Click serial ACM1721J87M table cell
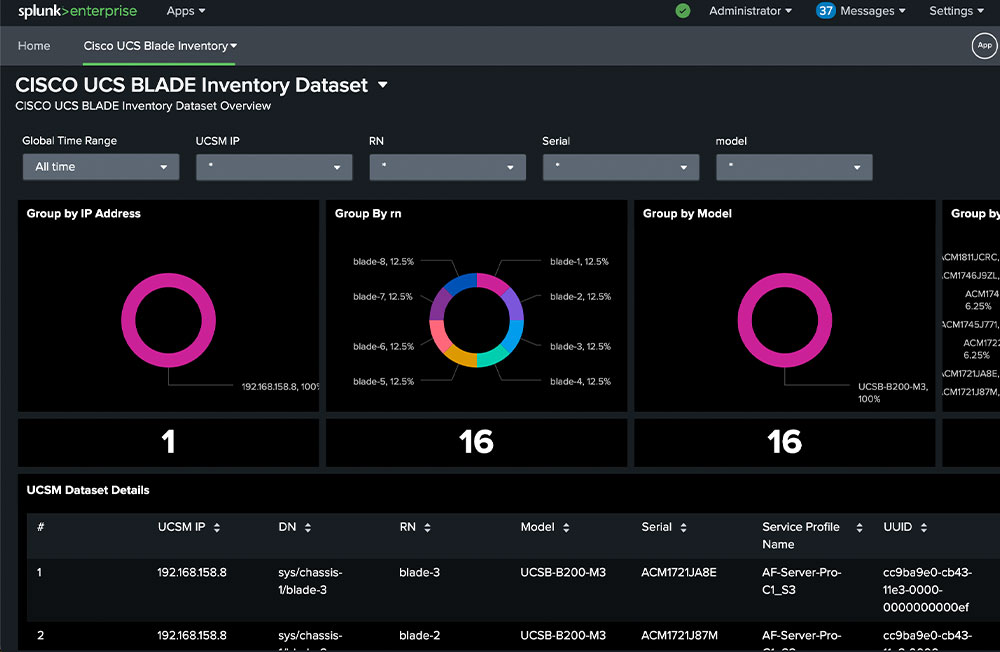 coord(679,635)
